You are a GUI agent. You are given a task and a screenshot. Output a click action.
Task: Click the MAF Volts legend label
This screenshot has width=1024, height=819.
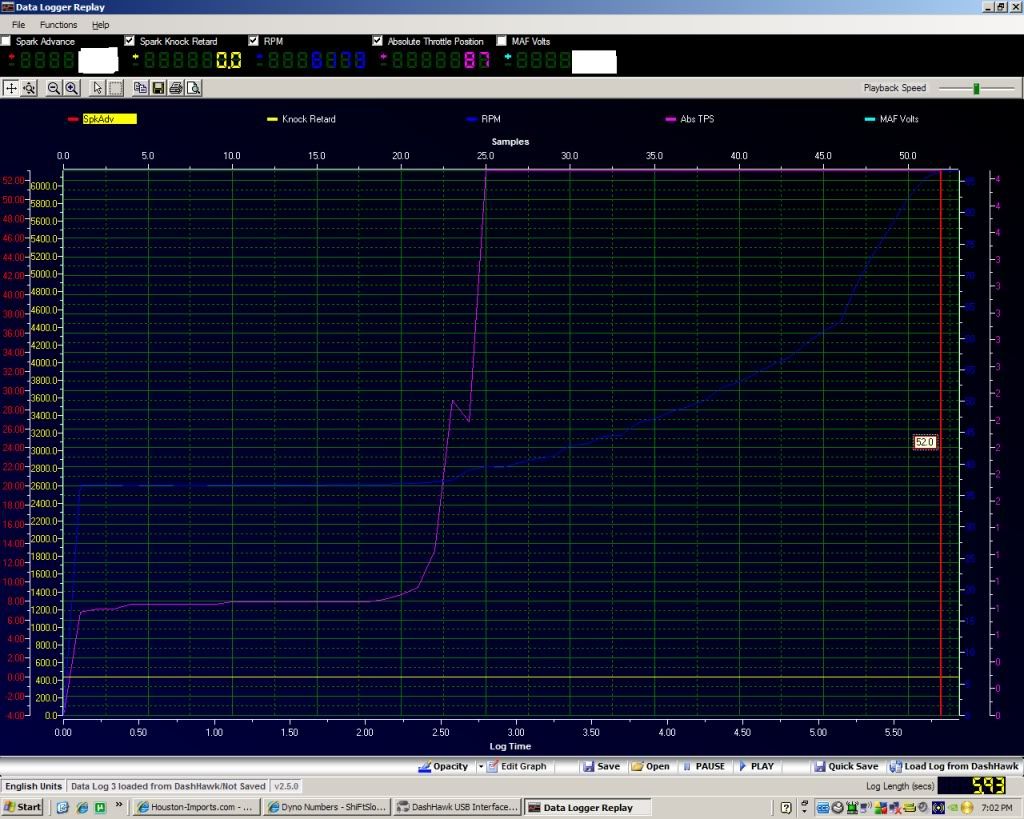(899, 120)
